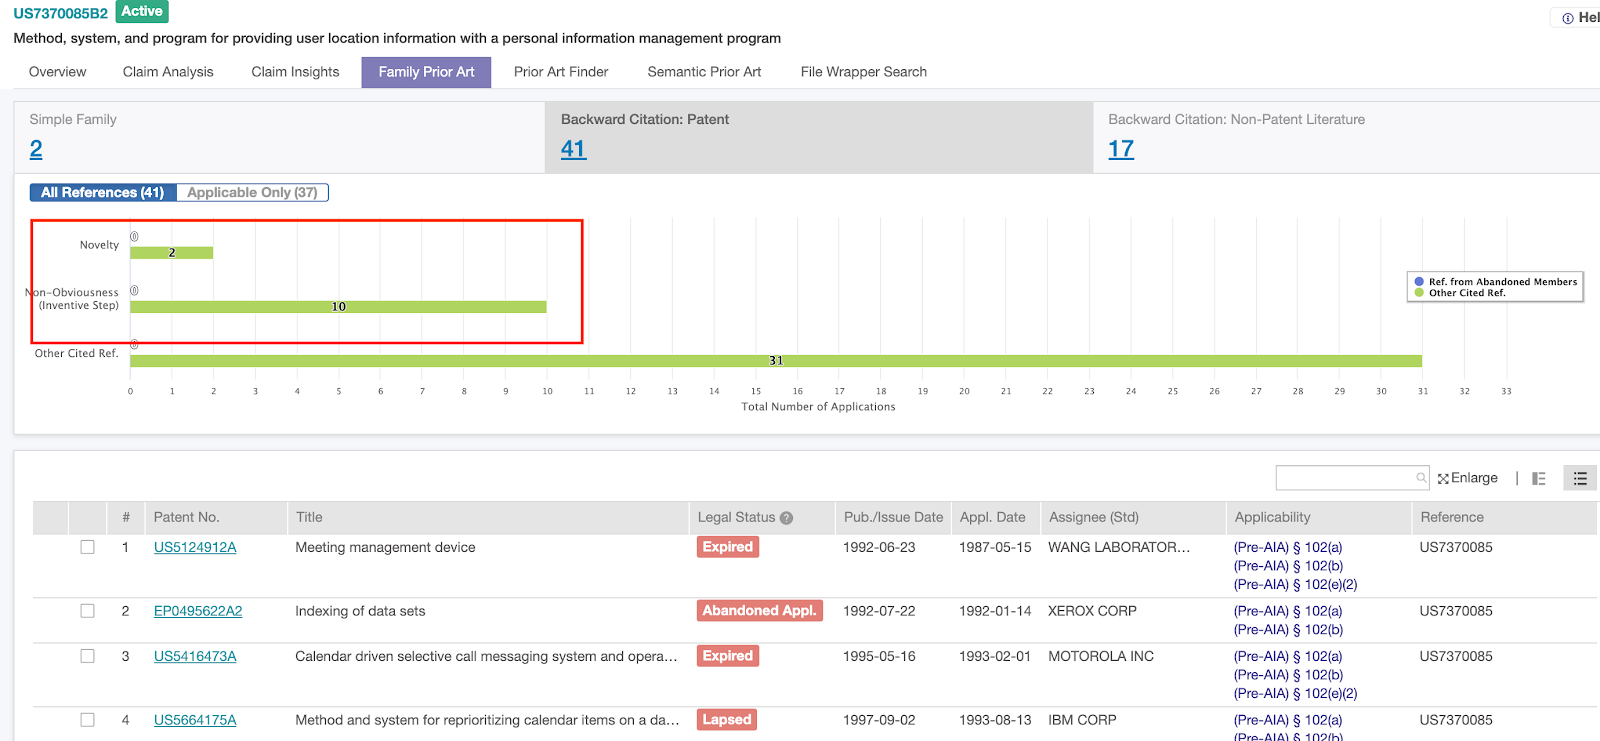Click the Abandoned Appl. status badge
Image resolution: width=1600 pixels, height=741 pixels.
coord(760,611)
